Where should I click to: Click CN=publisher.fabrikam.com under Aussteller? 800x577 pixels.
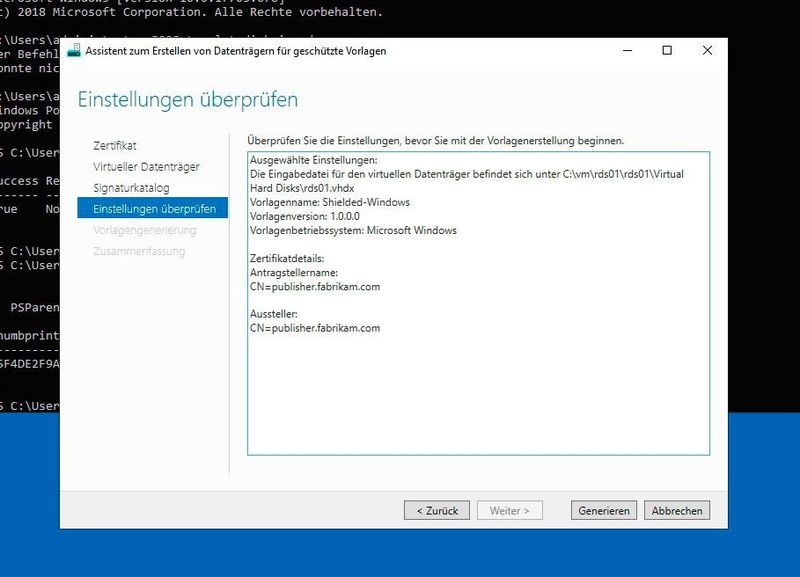click(x=315, y=328)
